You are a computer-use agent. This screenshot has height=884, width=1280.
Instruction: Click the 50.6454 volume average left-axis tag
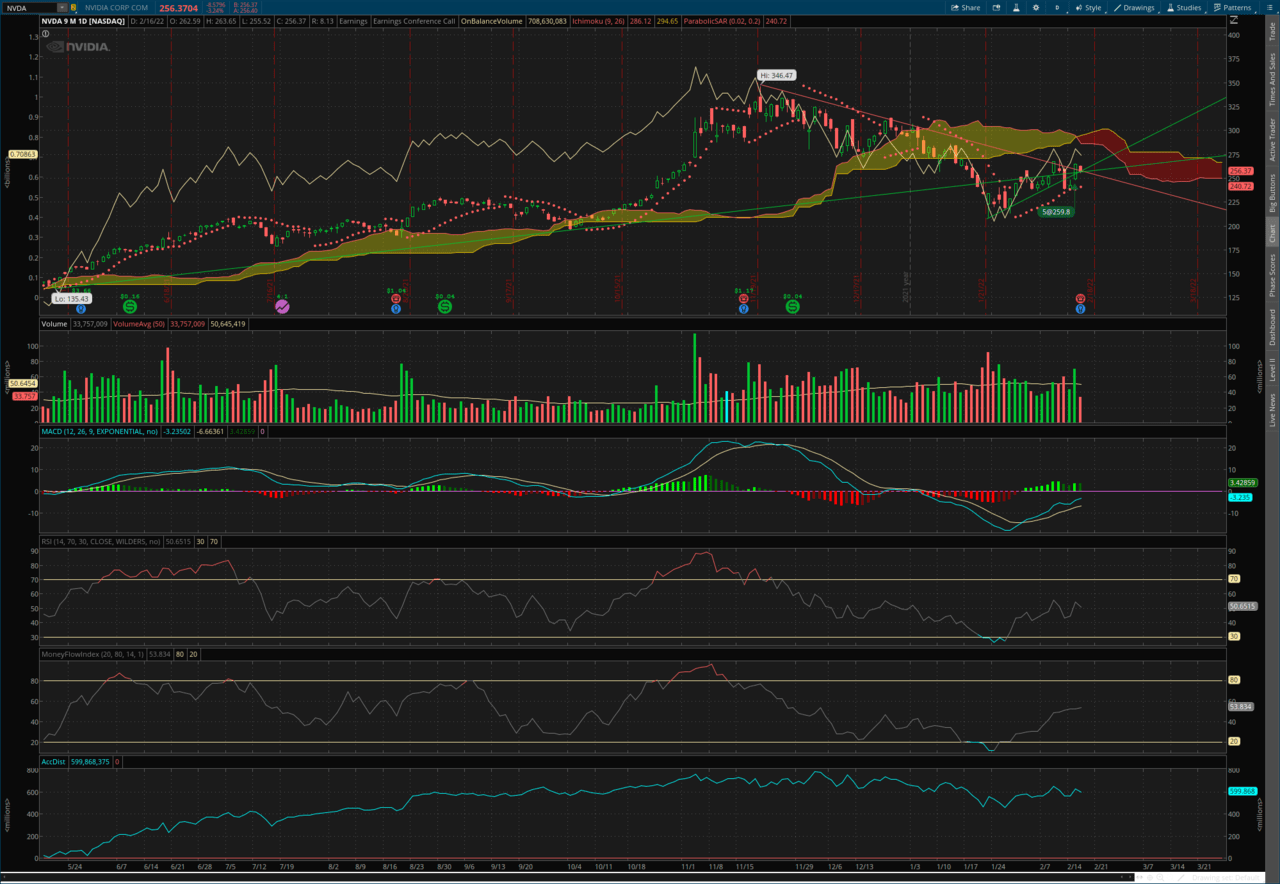(x=22, y=383)
